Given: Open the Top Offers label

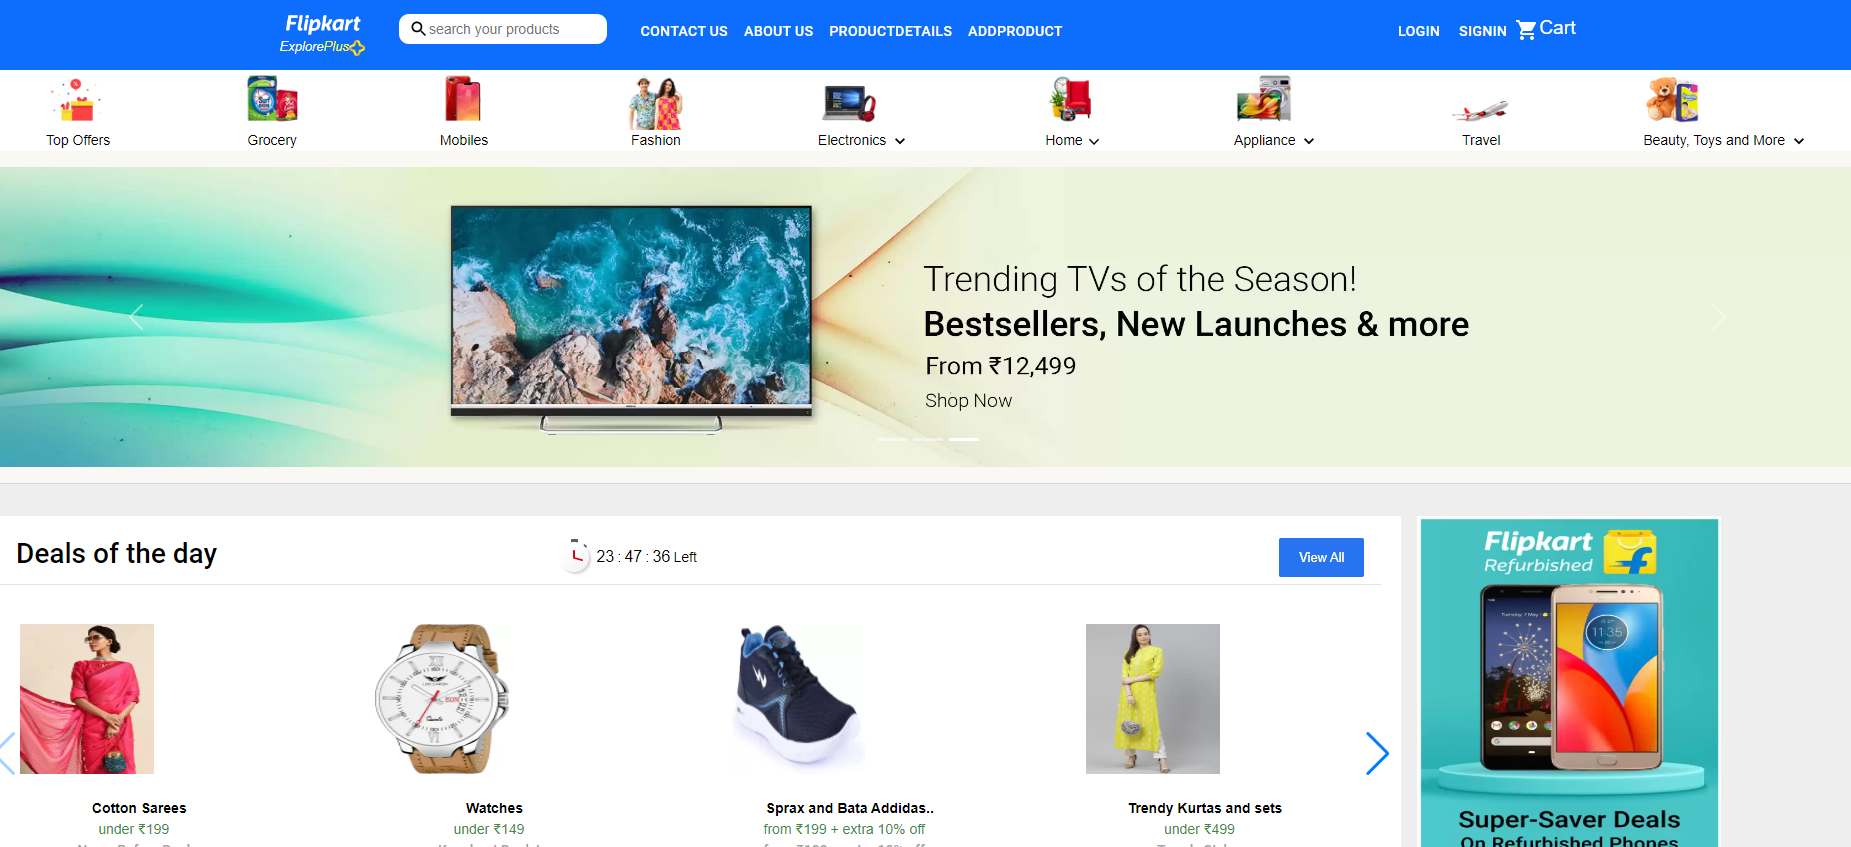Looking at the screenshot, I should point(78,140).
